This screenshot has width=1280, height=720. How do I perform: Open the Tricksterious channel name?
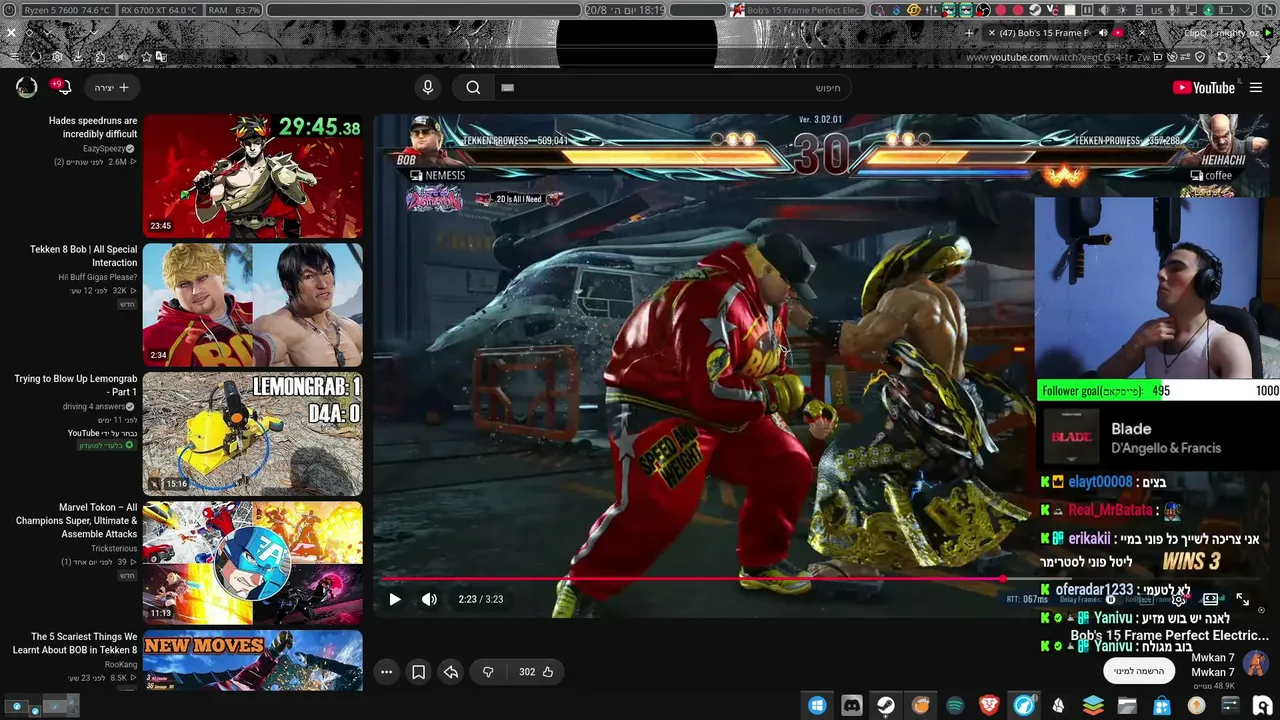[114, 549]
